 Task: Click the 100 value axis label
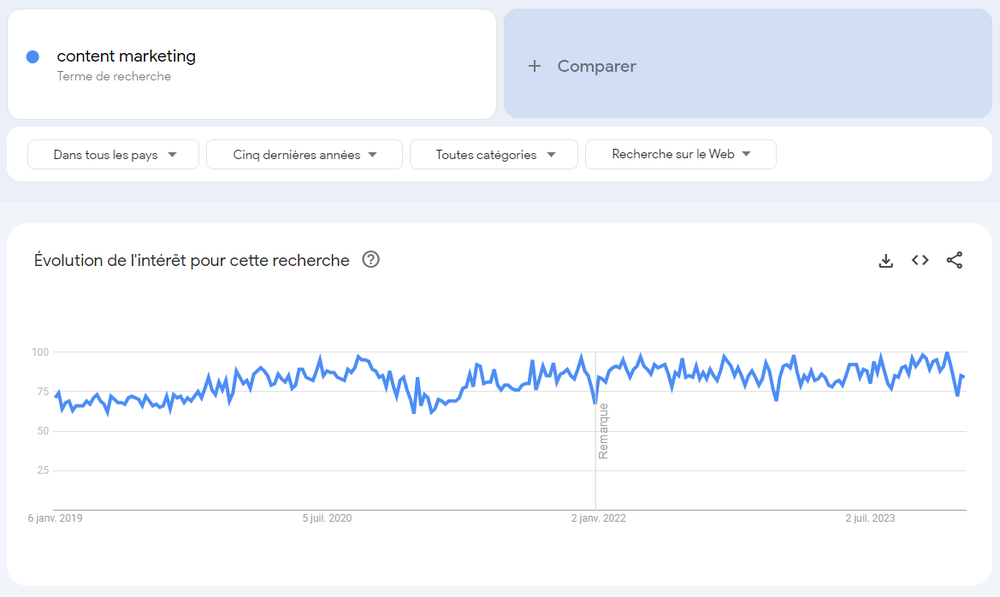40,352
